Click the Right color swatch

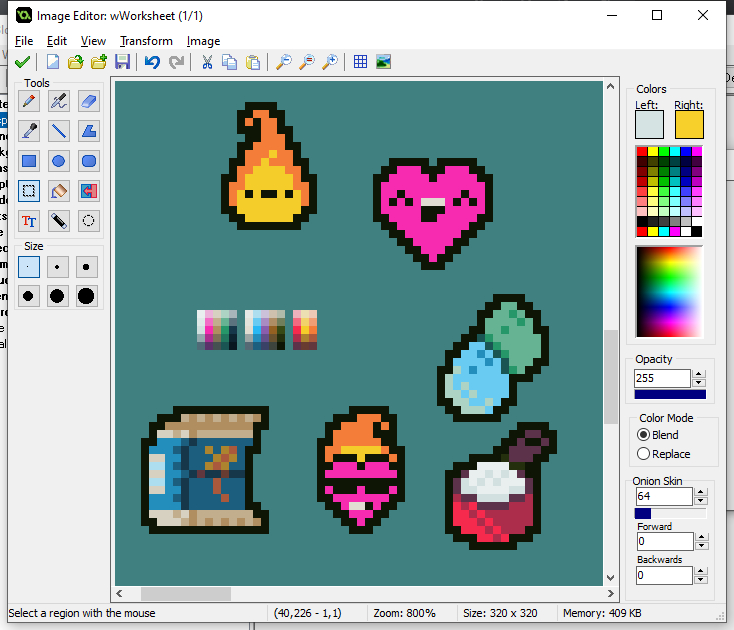689,125
